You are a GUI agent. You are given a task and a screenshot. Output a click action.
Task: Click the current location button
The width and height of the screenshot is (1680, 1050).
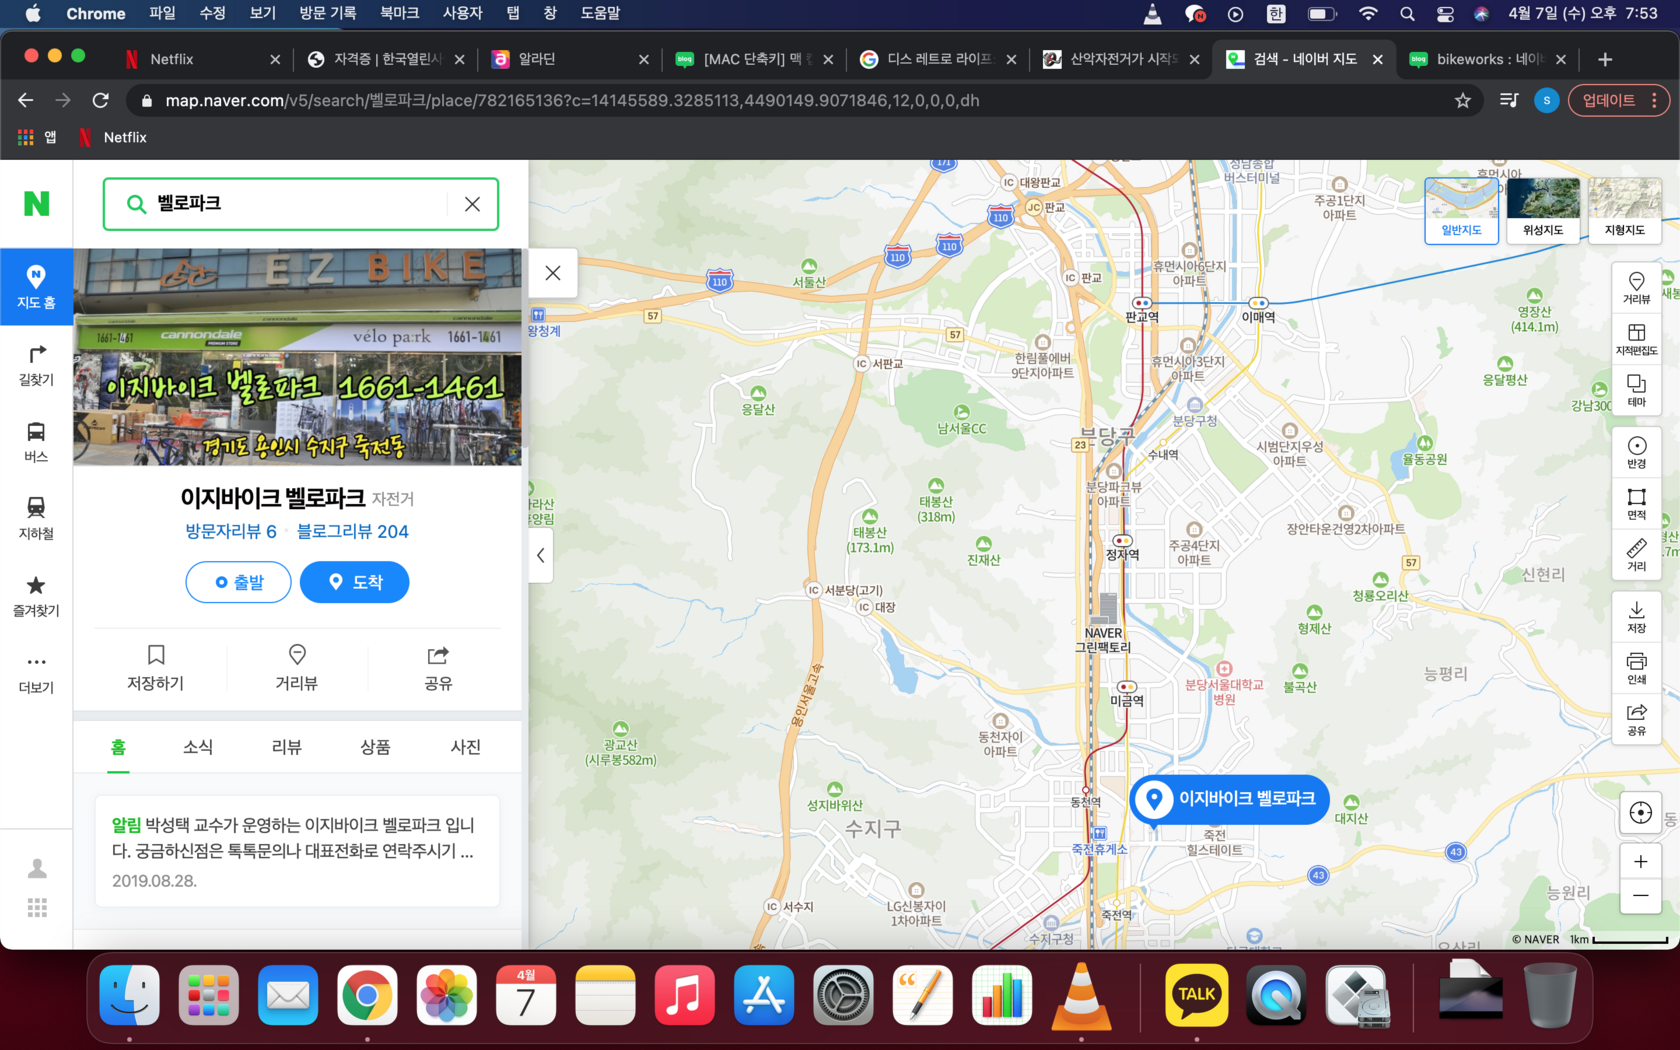[1640, 813]
